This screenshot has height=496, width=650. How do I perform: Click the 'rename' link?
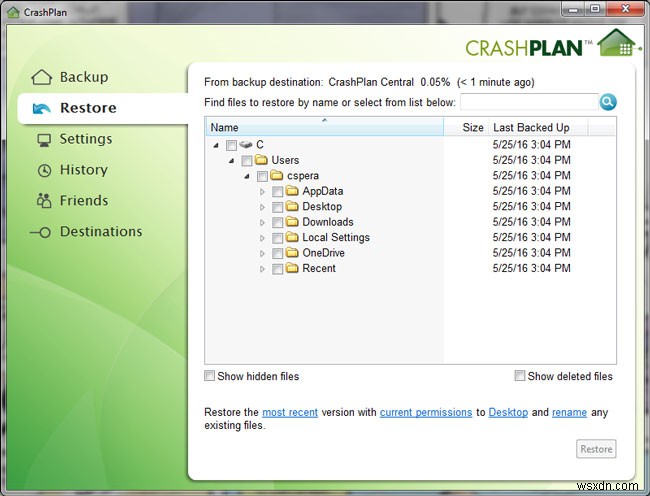[x=569, y=412]
